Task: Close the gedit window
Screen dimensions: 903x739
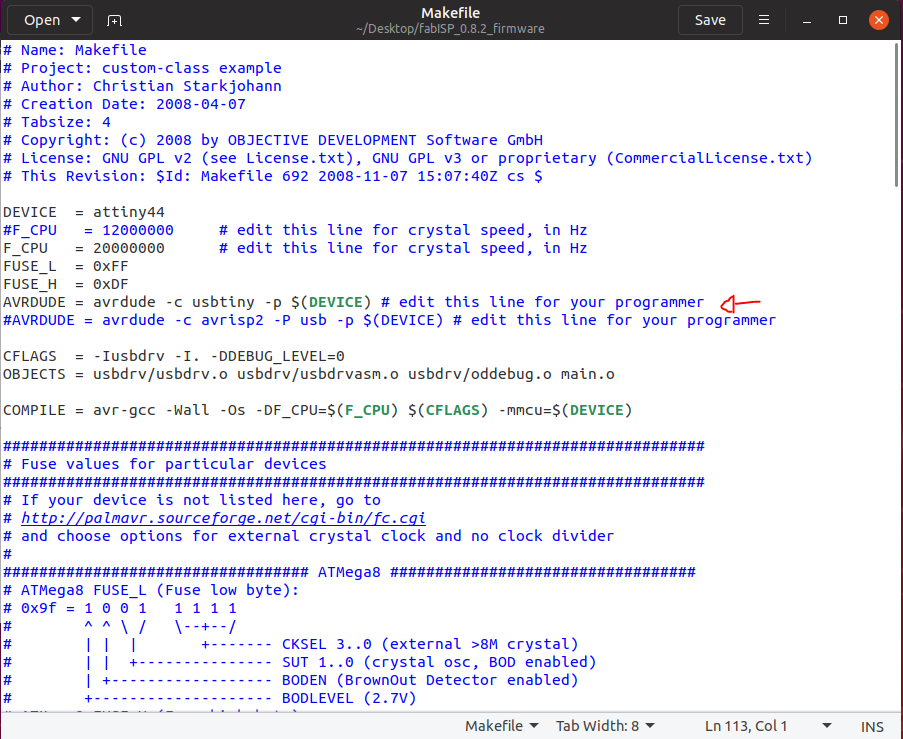Action: click(x=879, y=20)
